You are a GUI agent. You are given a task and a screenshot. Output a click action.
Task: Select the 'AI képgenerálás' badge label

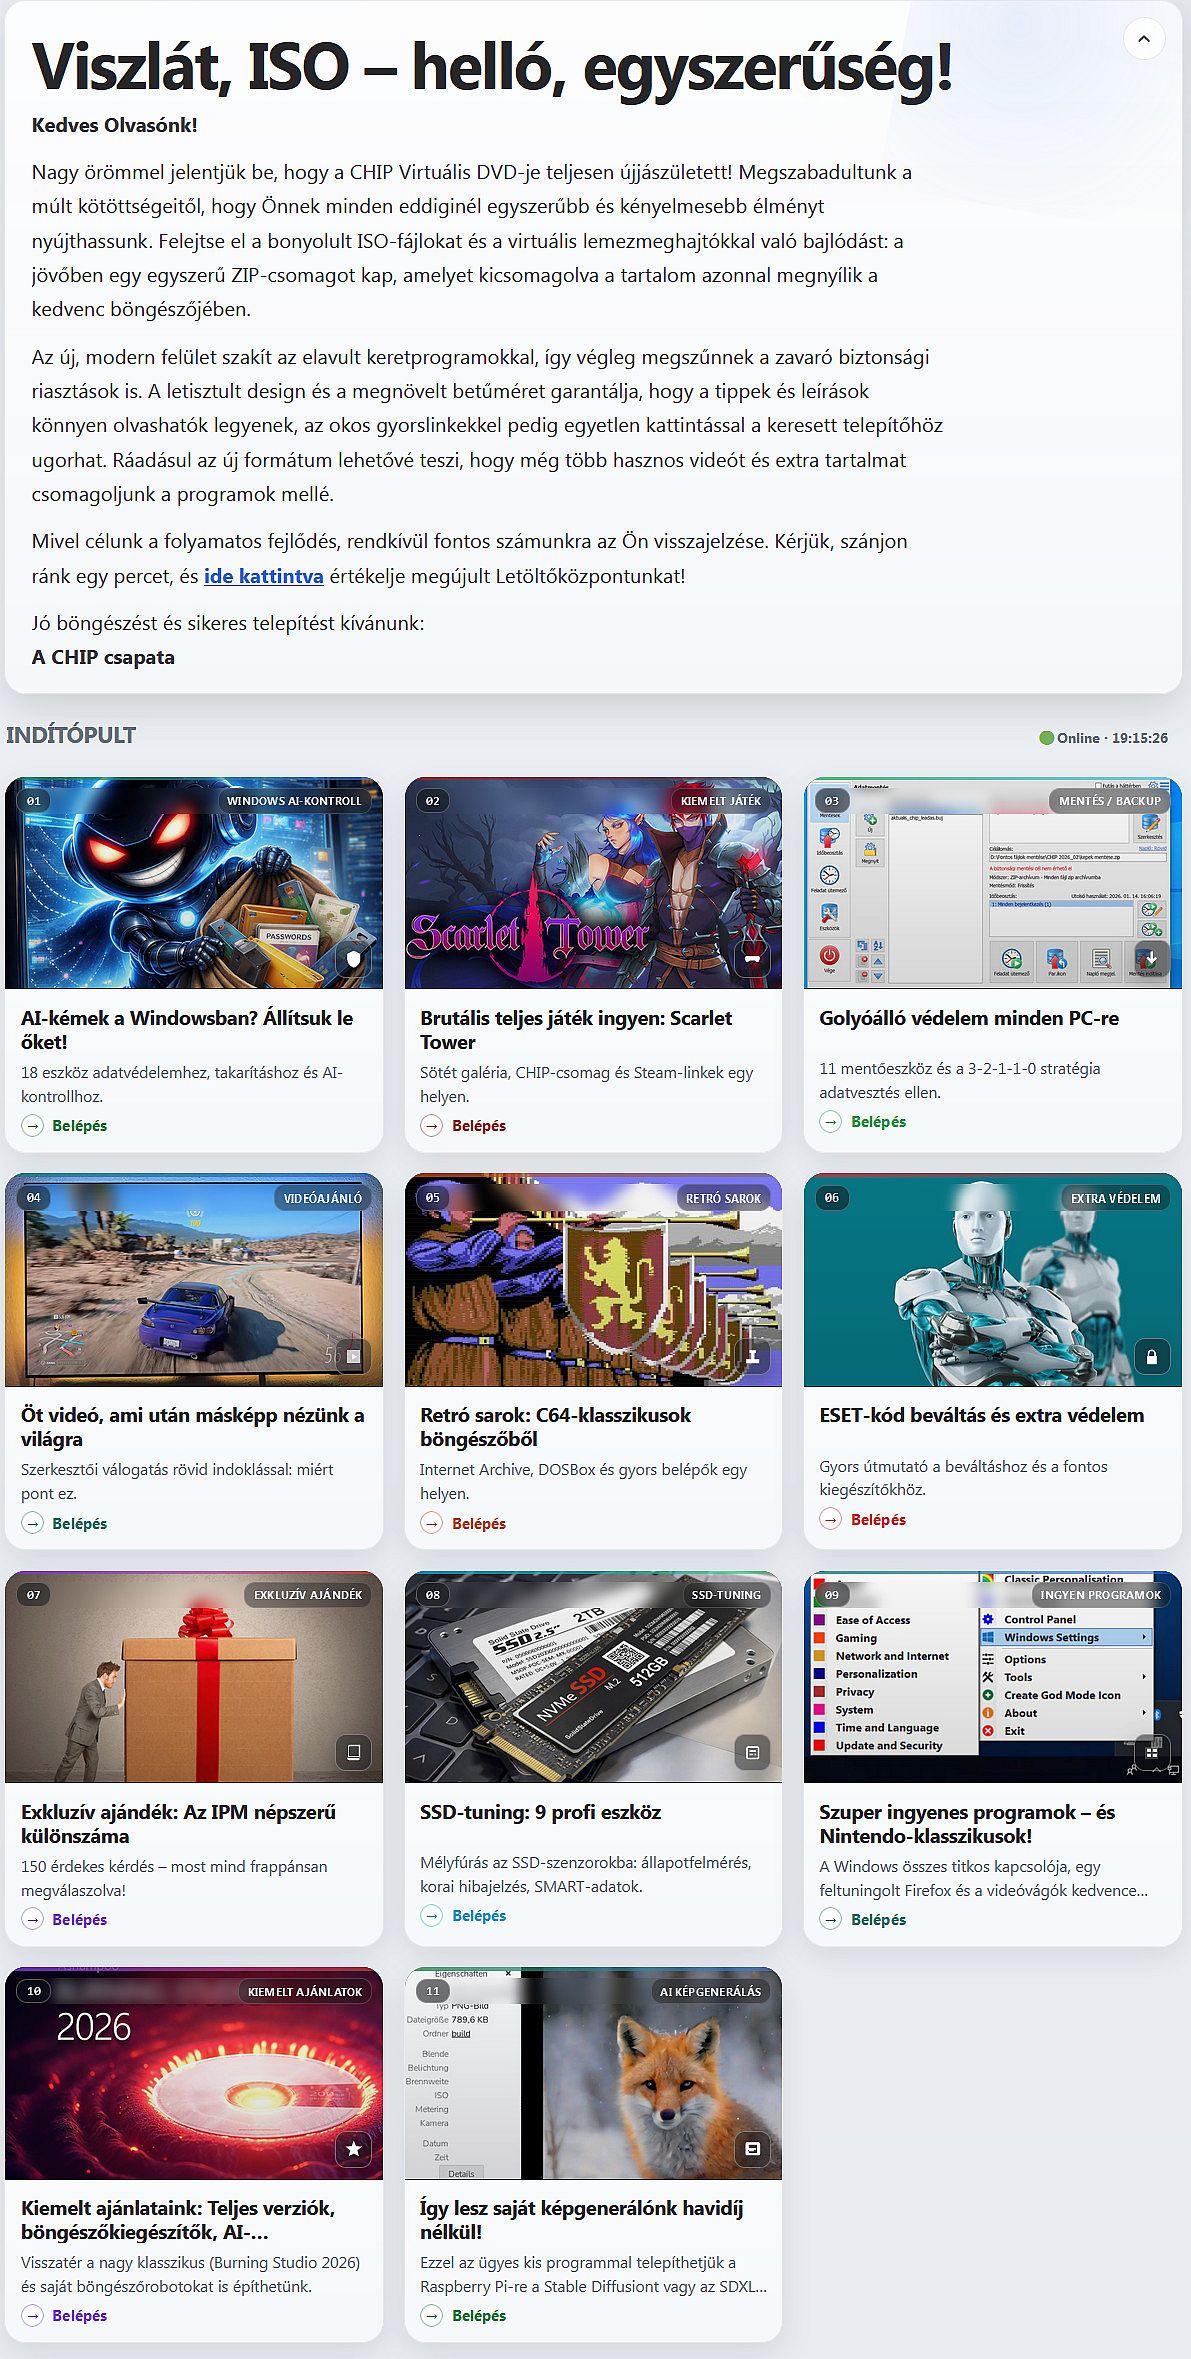710,1991
